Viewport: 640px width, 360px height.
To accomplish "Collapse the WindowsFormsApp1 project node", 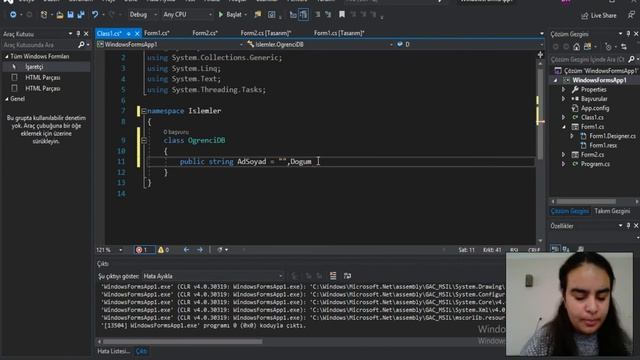I will pyautogui.click(x=556, y=80).
